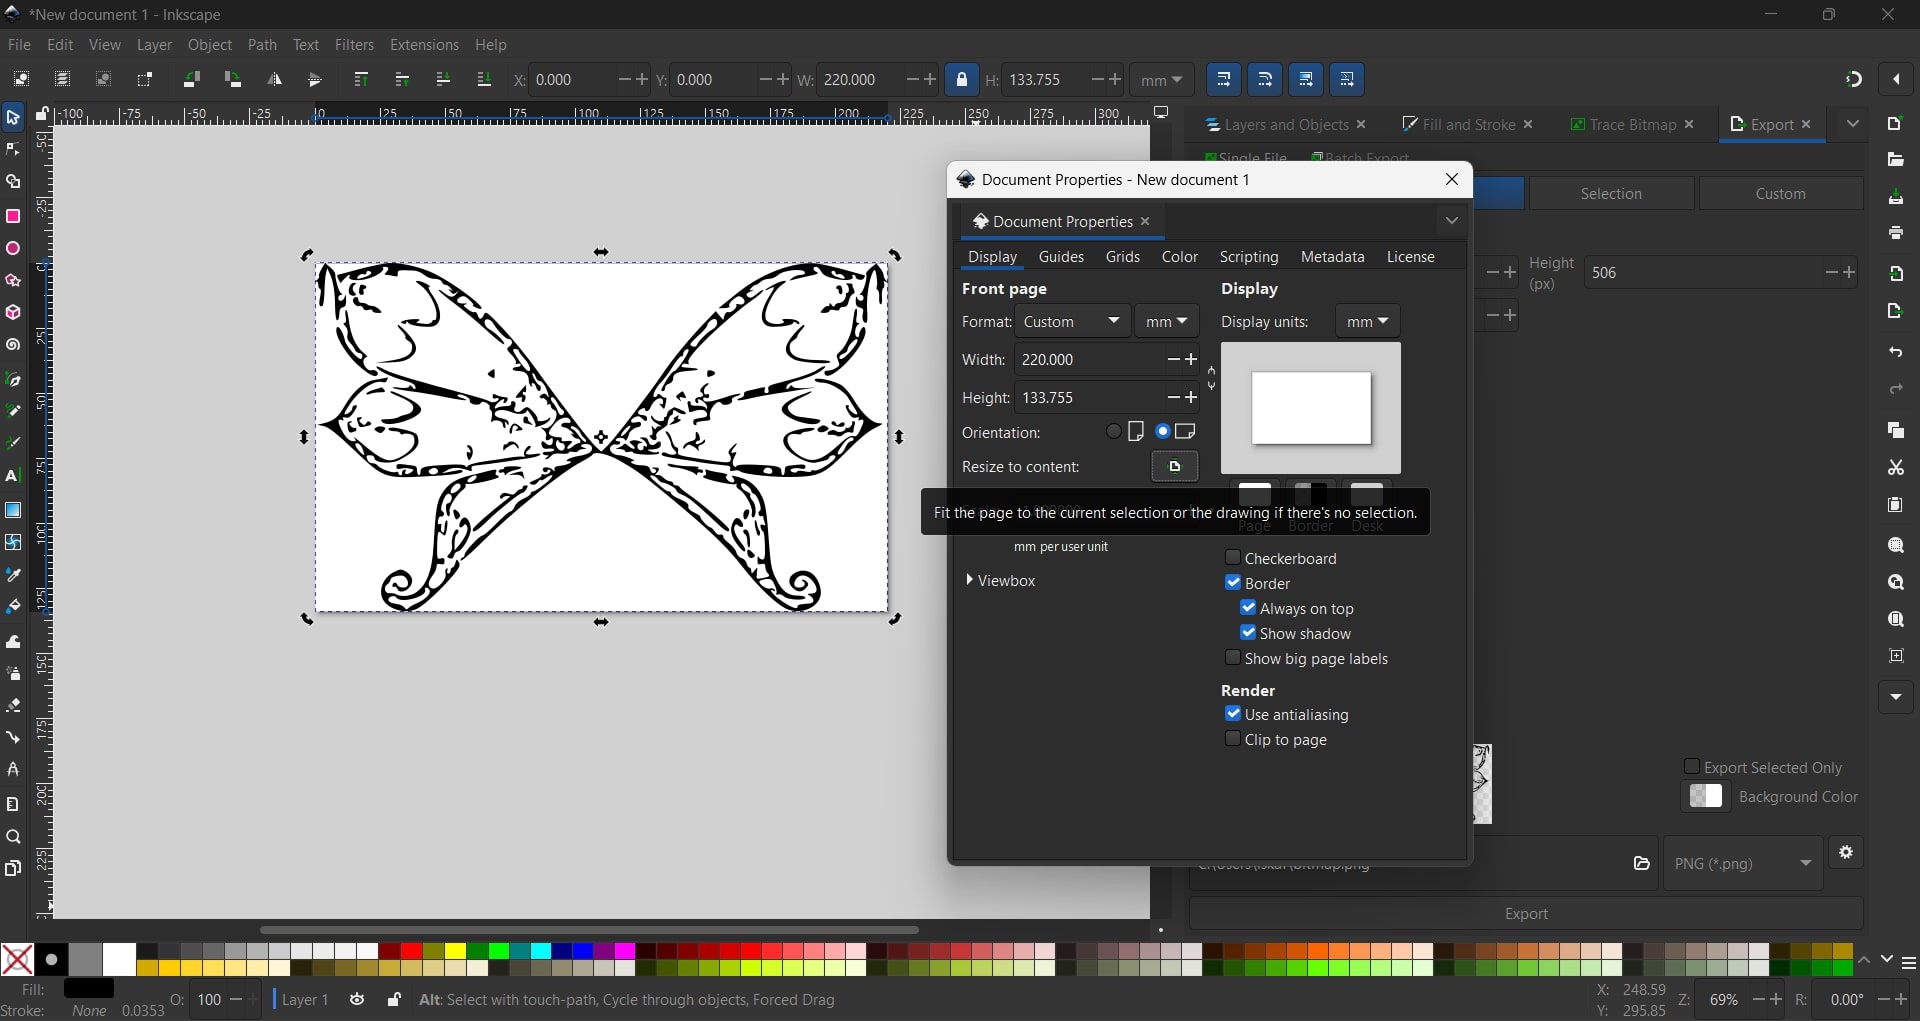The height and width of the screenshot is (1021, 1920).
Task: Click the black Fill color indicator
Action: point(89,989)
